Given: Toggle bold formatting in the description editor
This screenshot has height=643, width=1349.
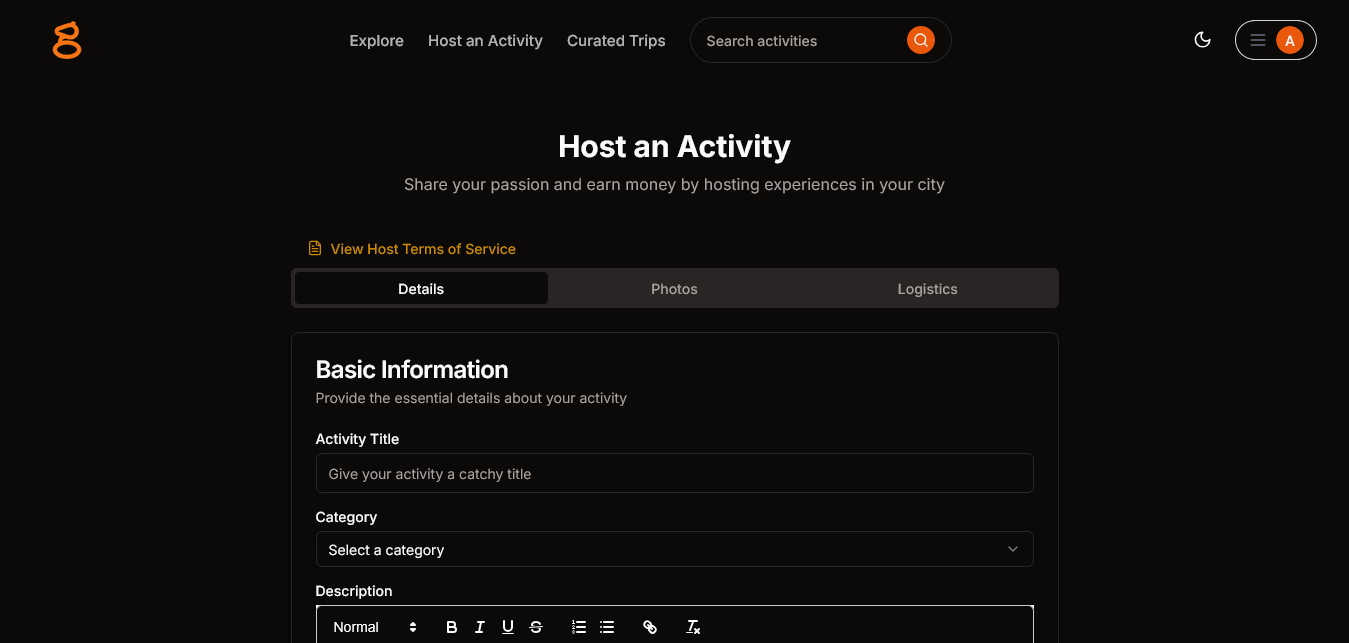Looking at the screenshot, I should pos(451,626).
